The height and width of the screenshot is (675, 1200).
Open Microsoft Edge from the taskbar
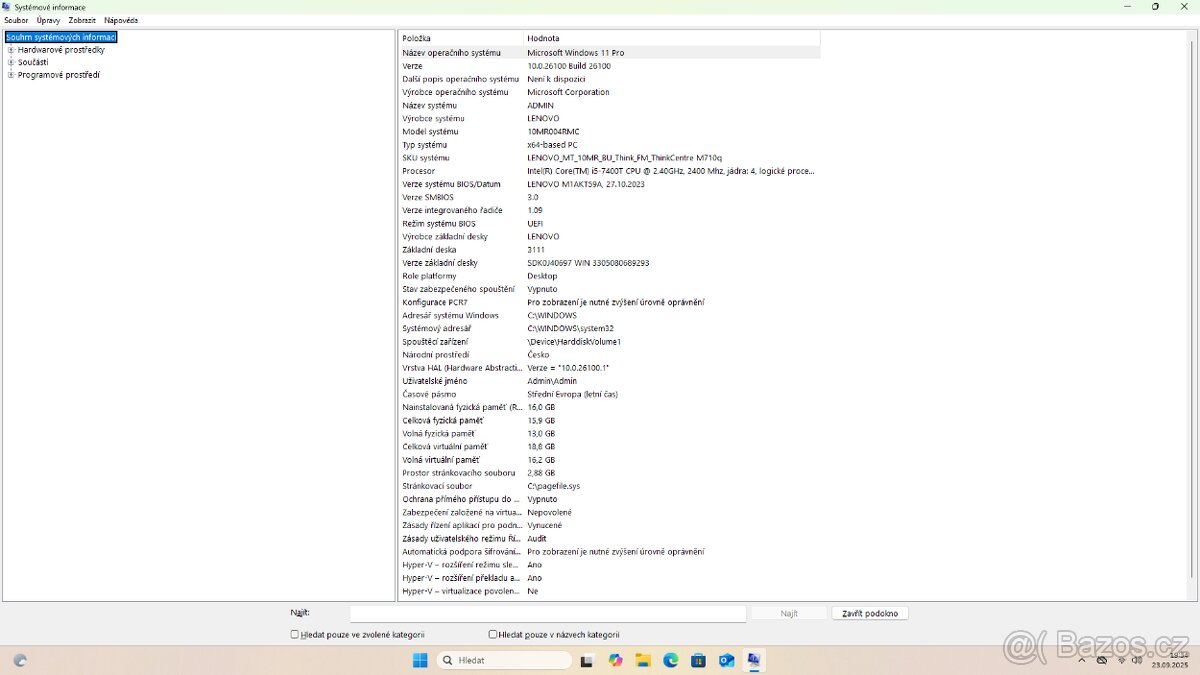(670, 660)
